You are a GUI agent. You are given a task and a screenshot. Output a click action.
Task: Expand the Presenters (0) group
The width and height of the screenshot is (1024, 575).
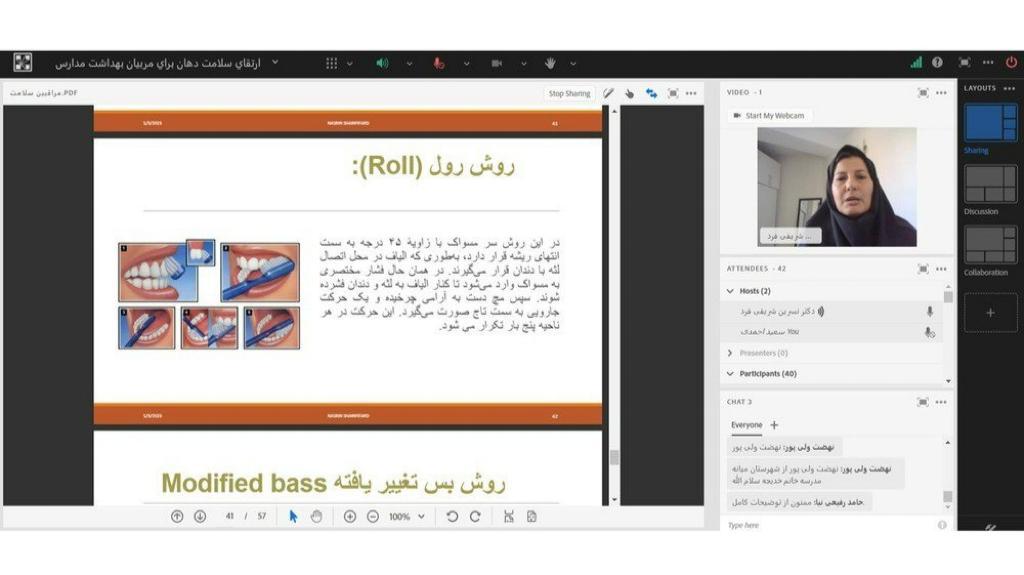[730, 353]
